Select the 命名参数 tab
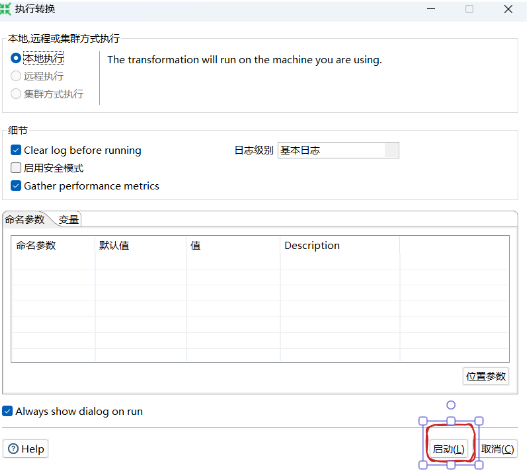Viewport: 530px width, 471px height. click(25, 219)
